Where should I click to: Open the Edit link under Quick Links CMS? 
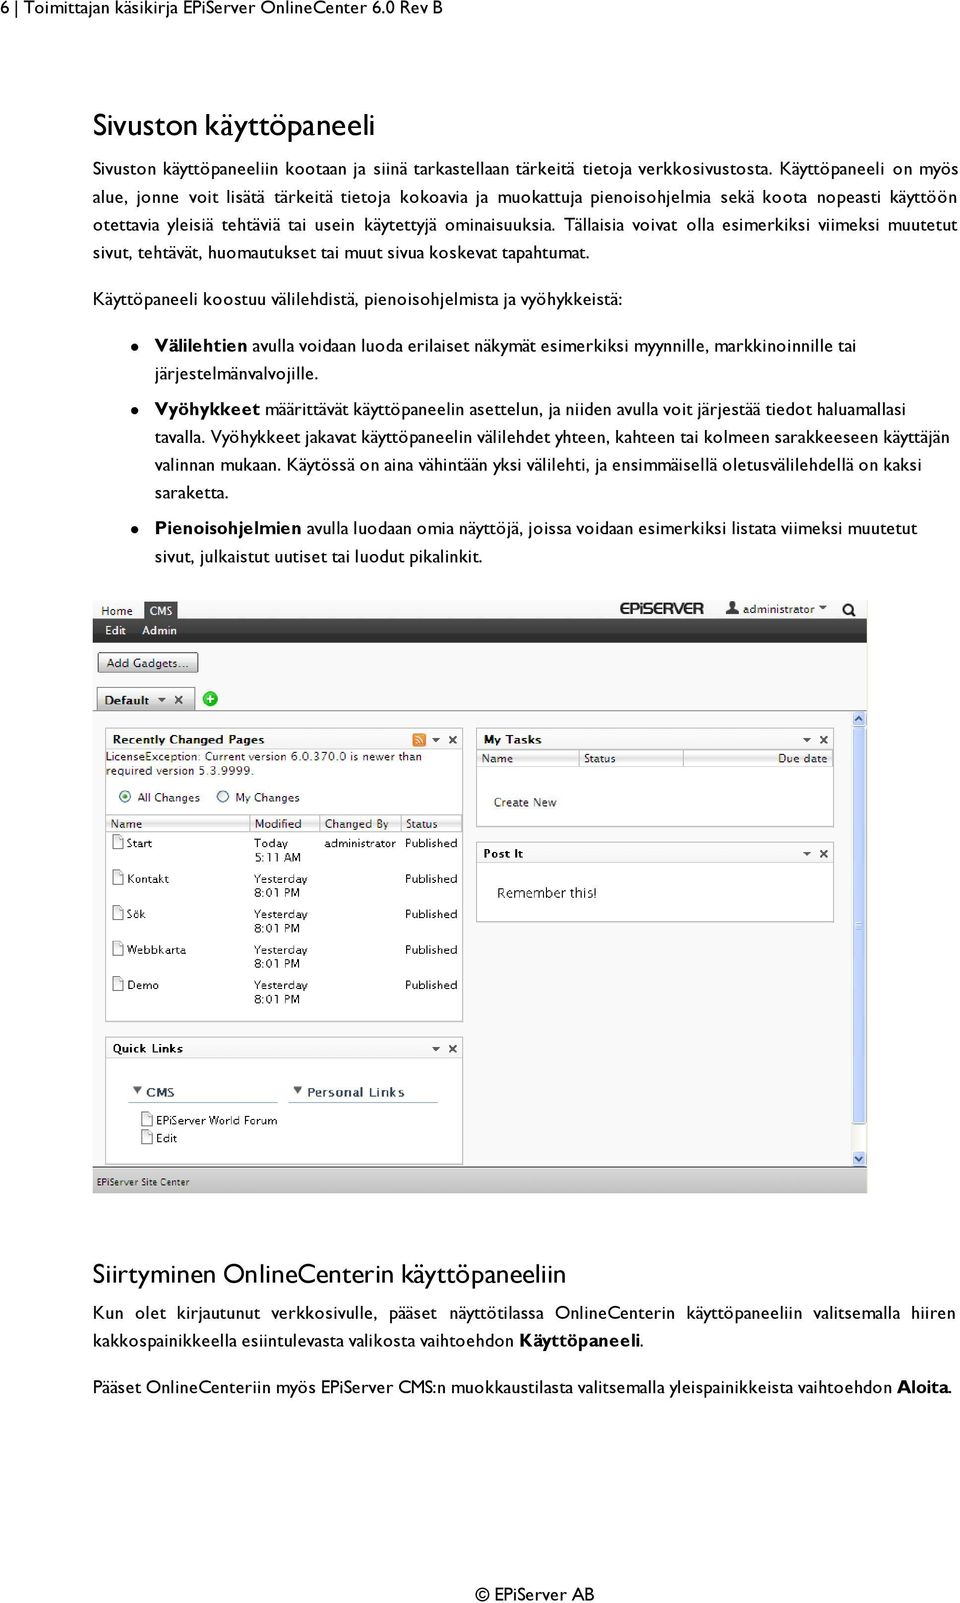(x=167, y=1138)
